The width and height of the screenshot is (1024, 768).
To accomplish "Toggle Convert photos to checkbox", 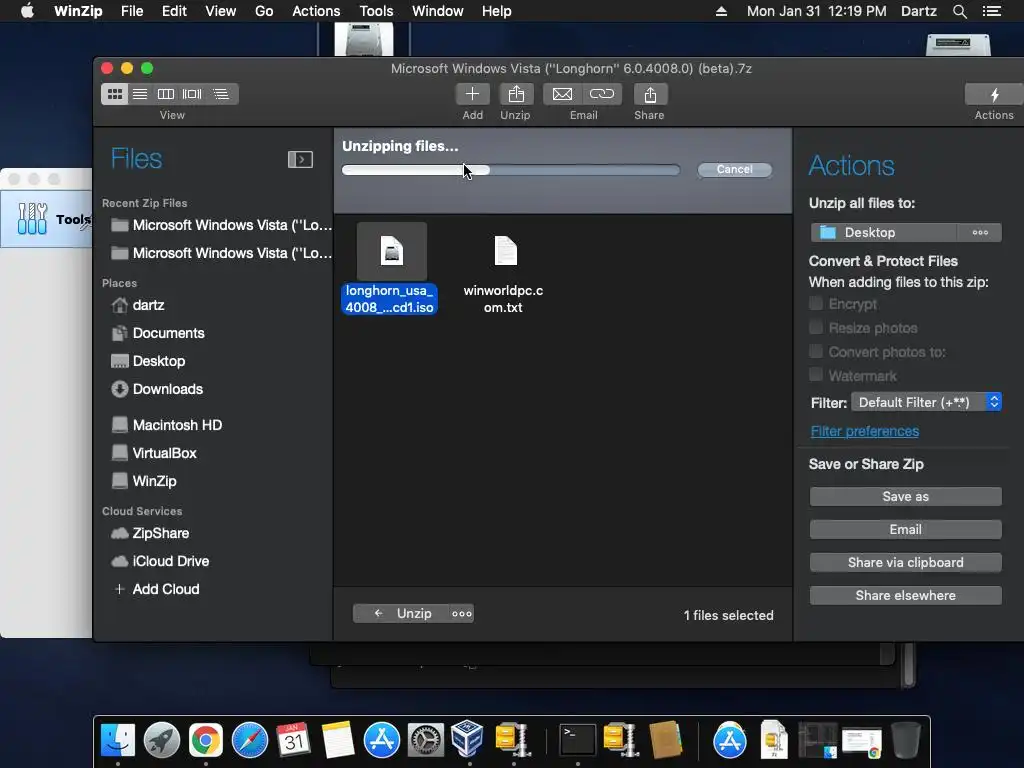I will [816, 352].
